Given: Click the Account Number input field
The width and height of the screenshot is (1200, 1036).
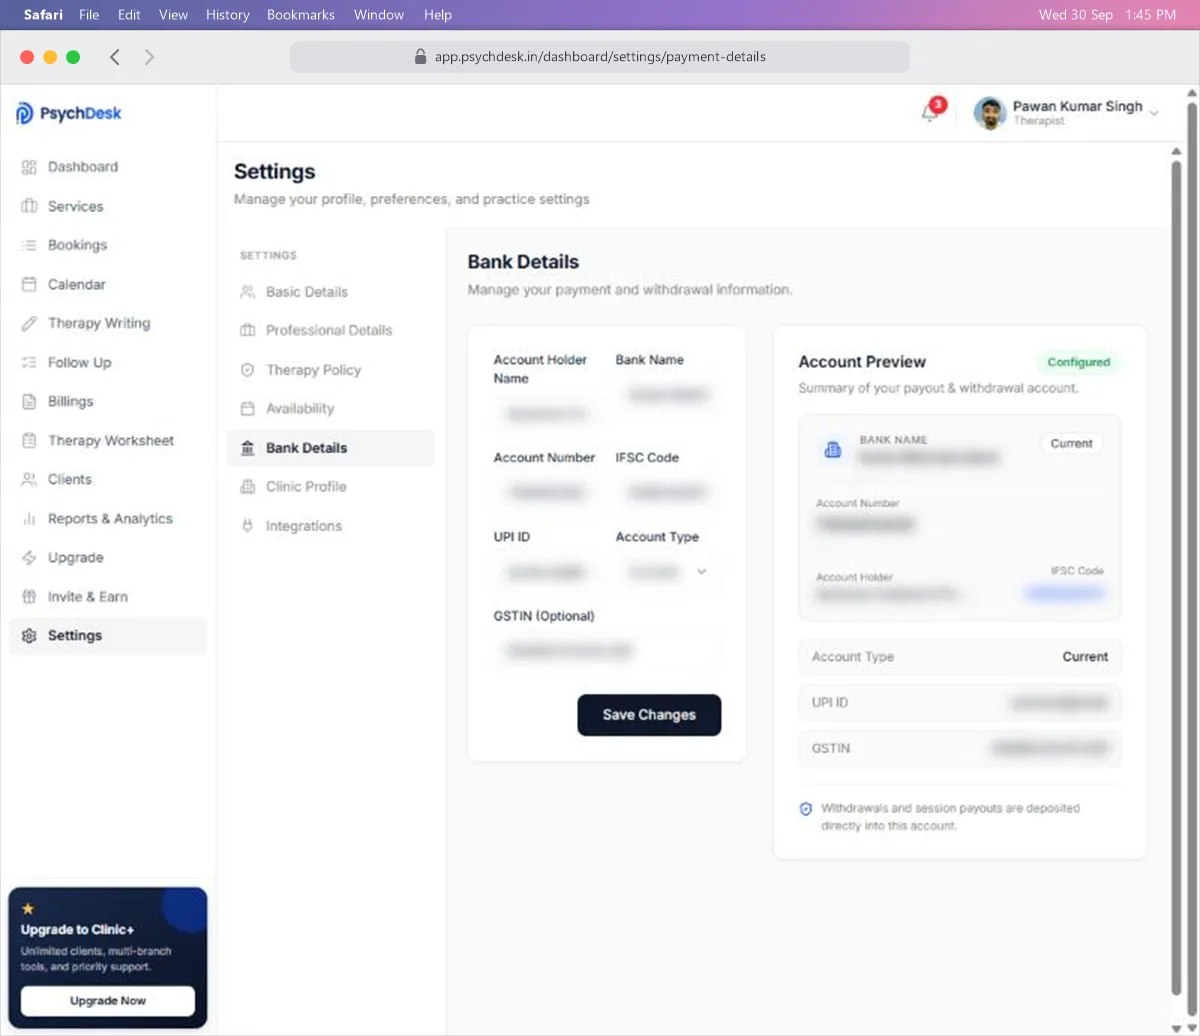Looking at the screenshot, I should pyautogui.click(x=546, y=492).
